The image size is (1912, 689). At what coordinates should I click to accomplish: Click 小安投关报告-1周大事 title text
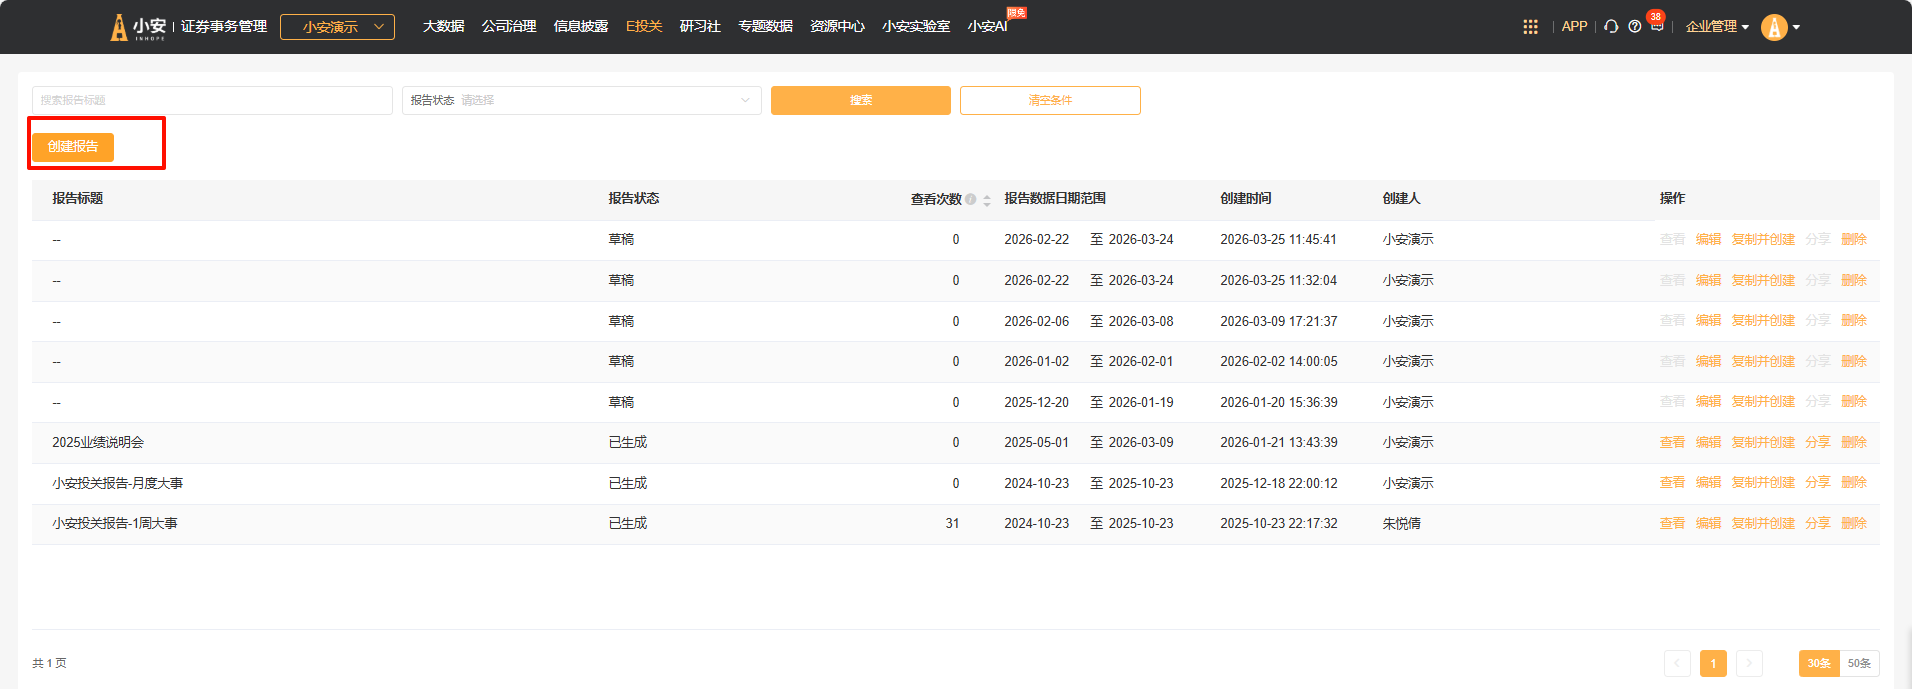click(115, 524)
